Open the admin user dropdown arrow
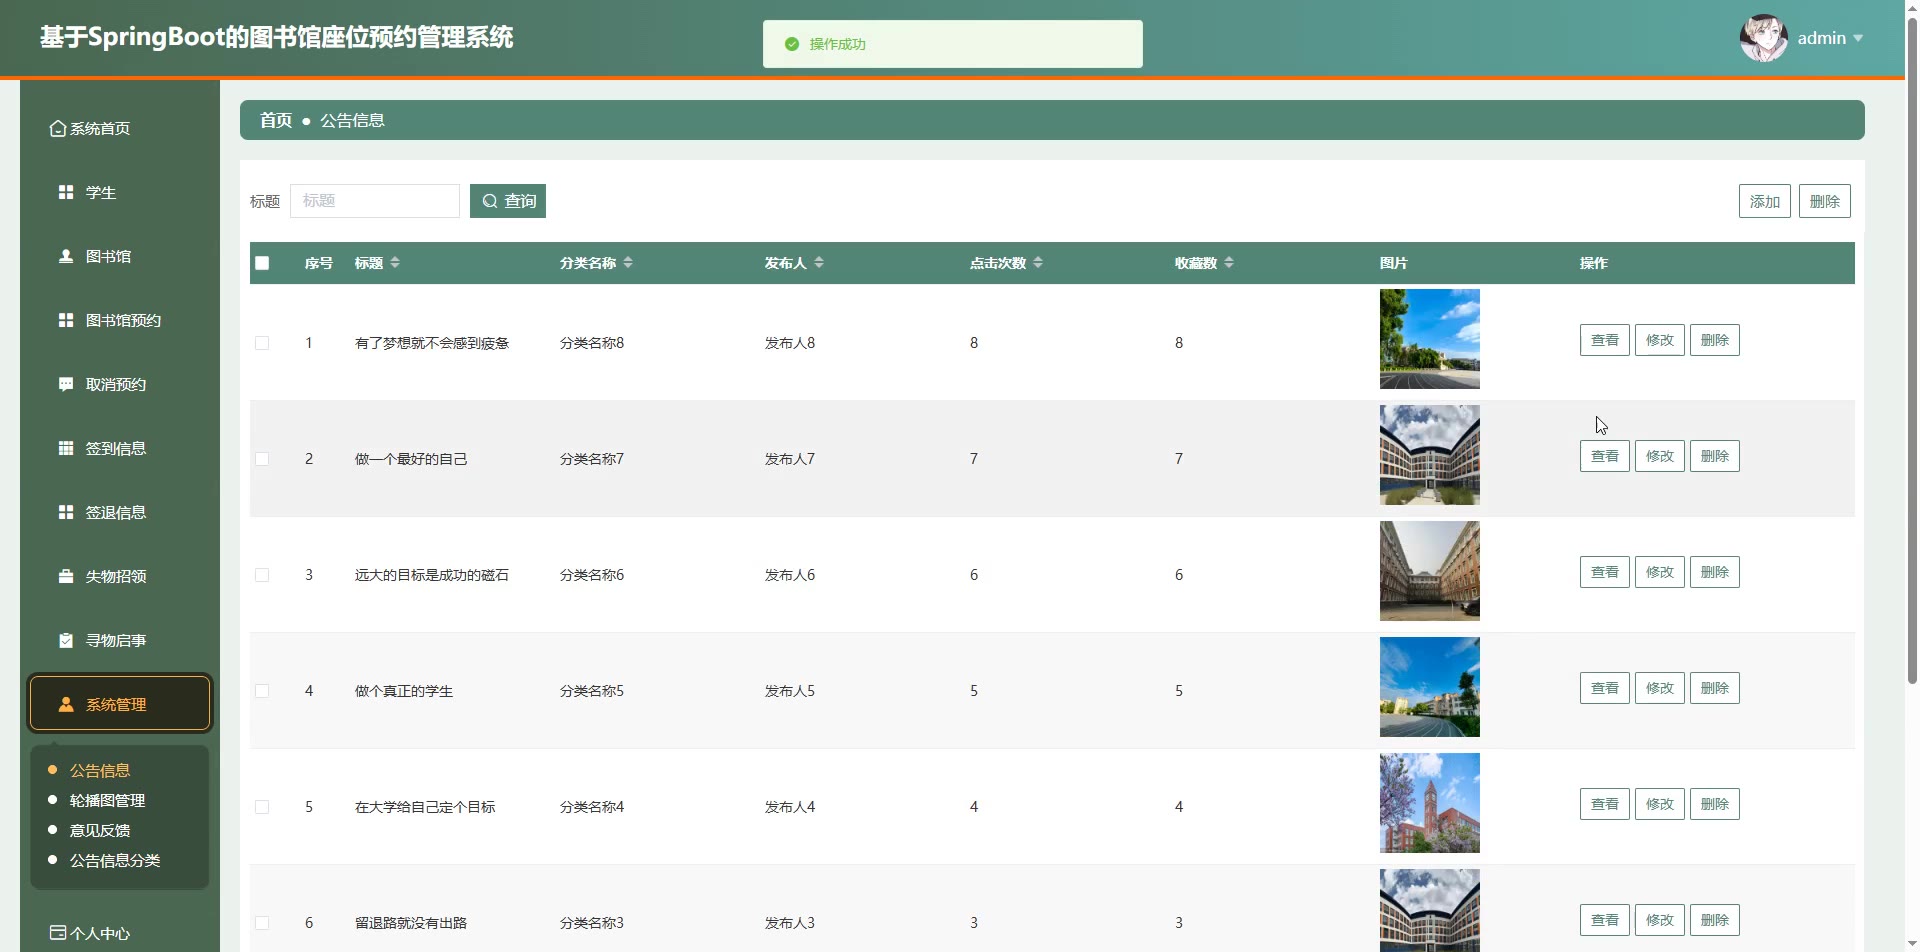1920x952 pixels. [x=1858, y=38]
